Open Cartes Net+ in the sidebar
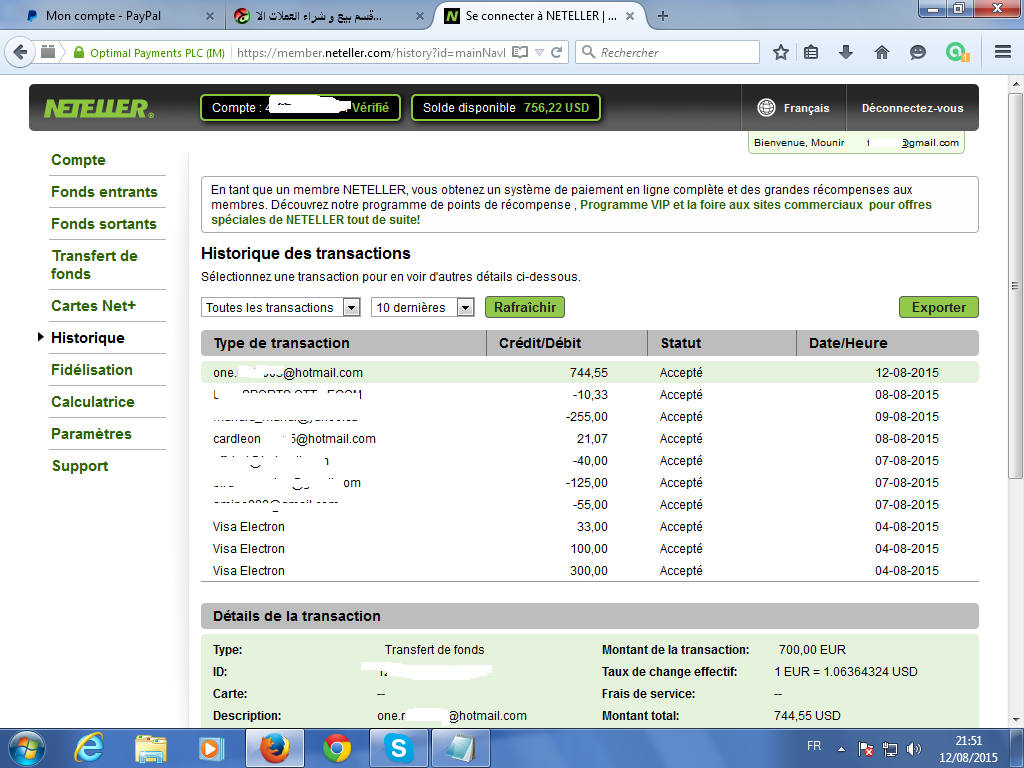 pos(93,306)
